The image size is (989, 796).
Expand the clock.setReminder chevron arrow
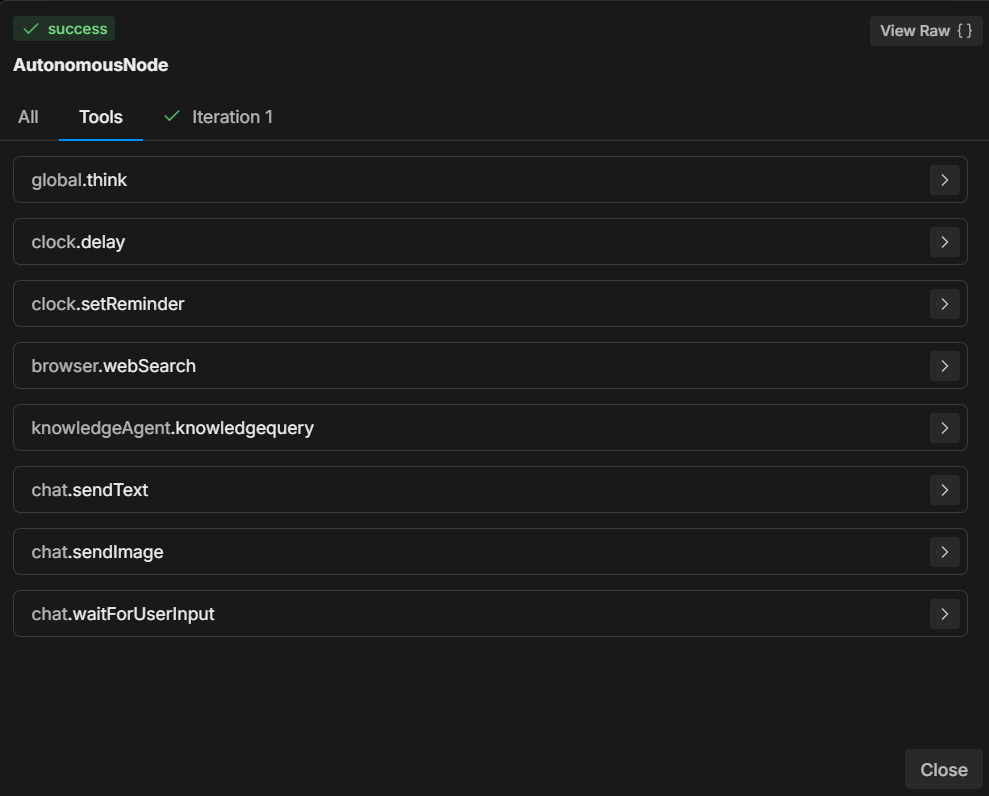944,304
